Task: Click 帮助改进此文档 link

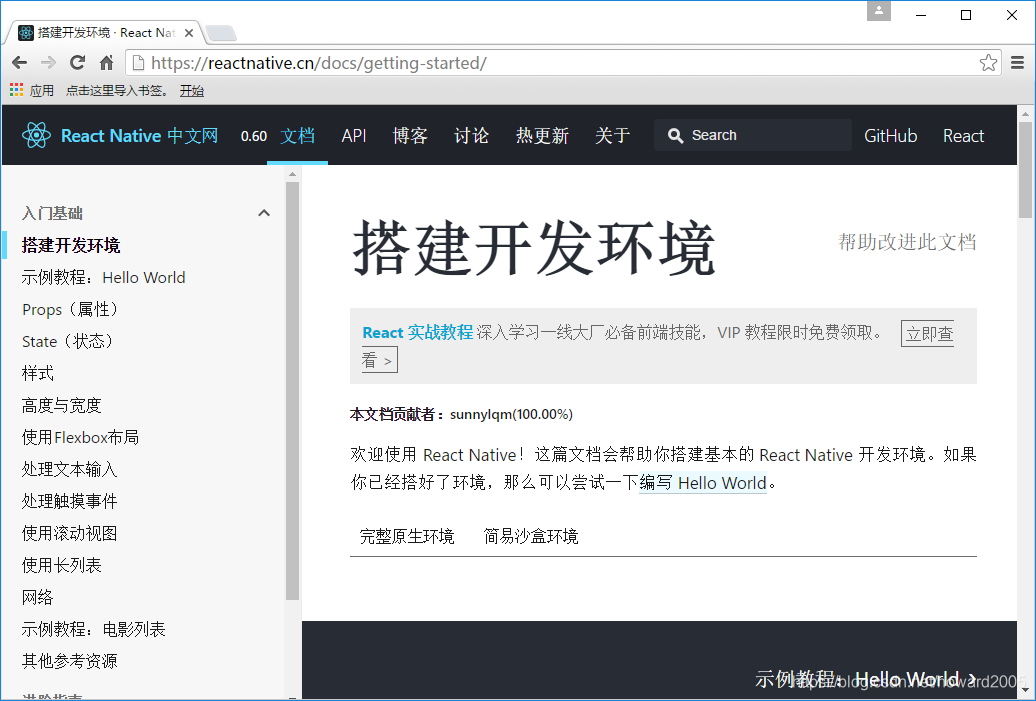Action: 907,242
